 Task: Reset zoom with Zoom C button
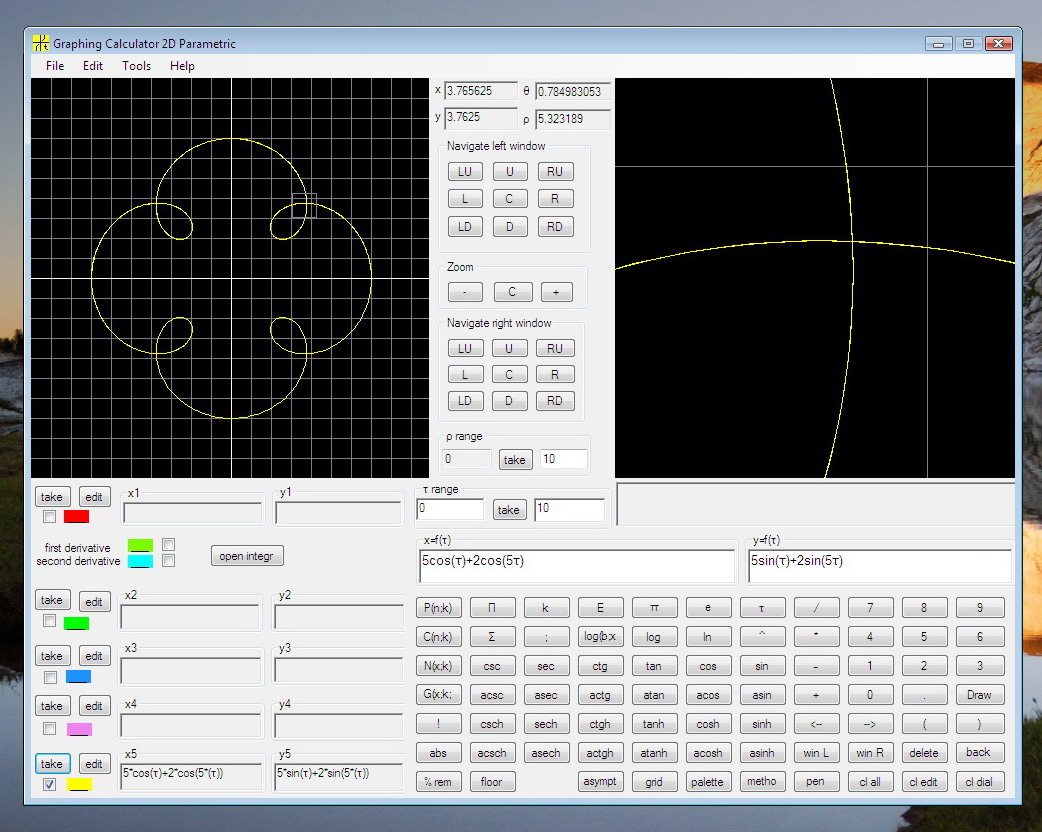512,292
